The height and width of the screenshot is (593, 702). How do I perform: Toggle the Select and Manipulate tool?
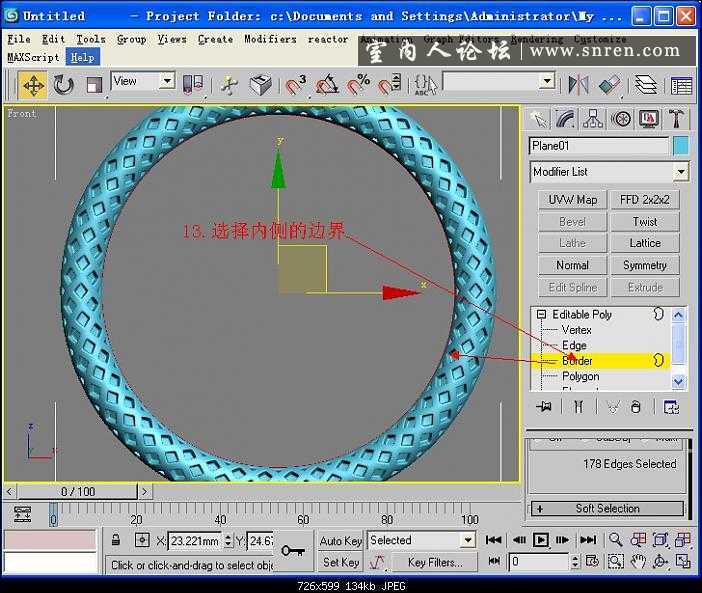[229, 85]
